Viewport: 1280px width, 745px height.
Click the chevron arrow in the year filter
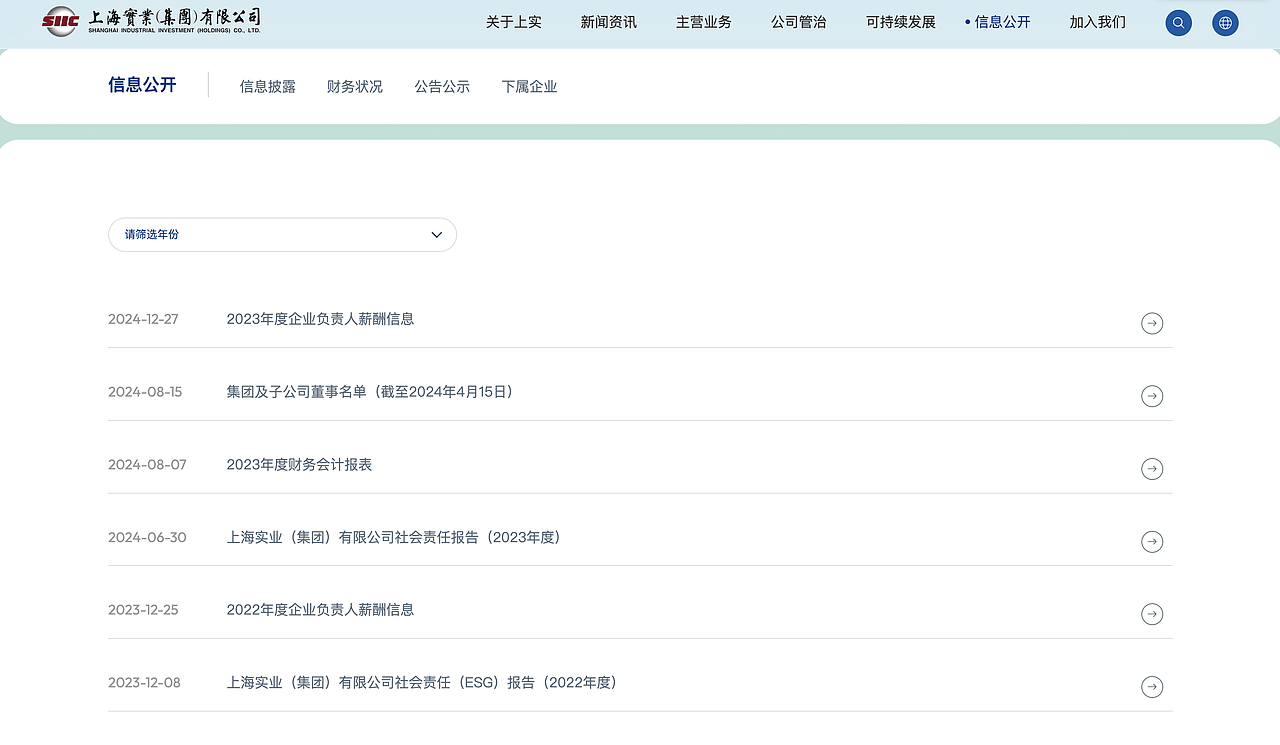point(436,234)
